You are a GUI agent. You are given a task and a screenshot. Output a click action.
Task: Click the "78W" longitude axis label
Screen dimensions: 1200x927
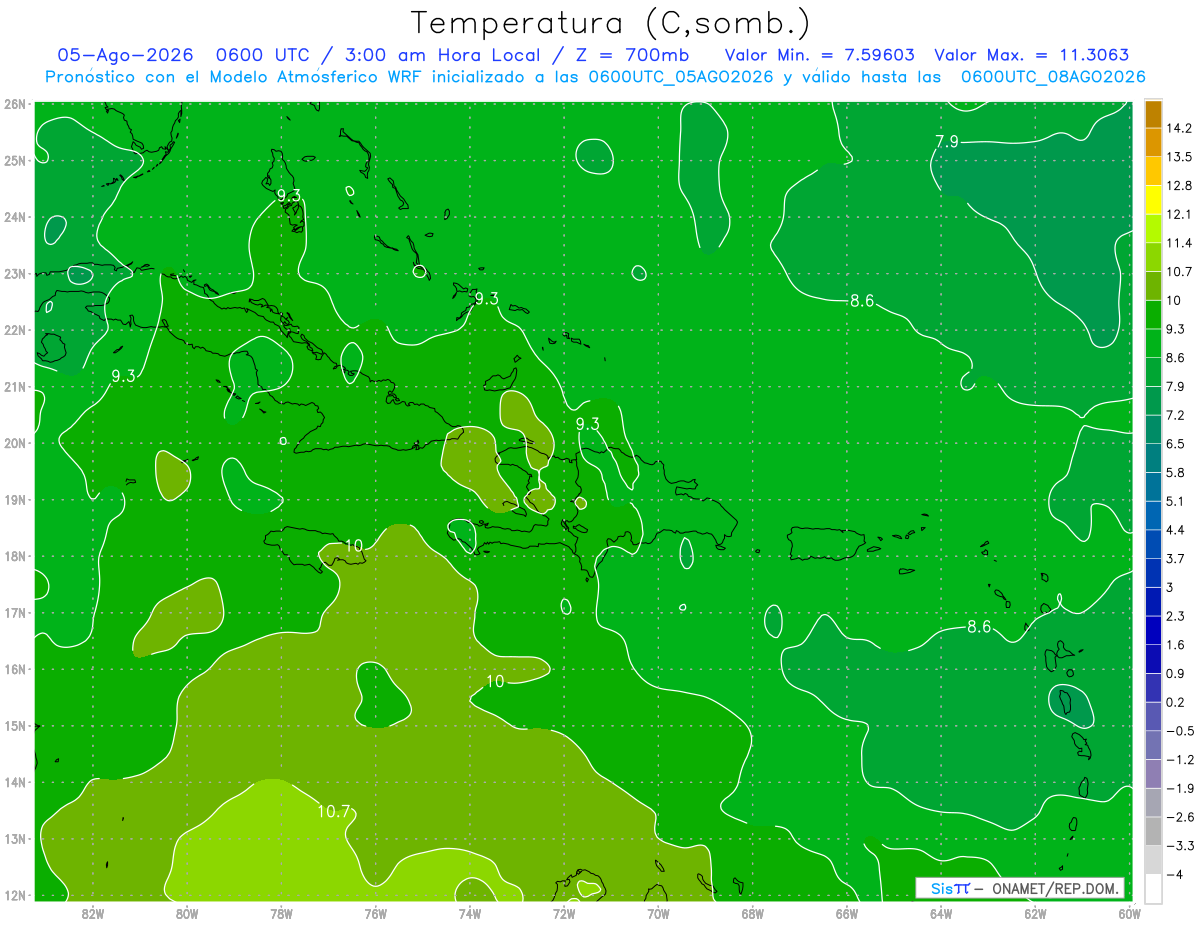281,912
